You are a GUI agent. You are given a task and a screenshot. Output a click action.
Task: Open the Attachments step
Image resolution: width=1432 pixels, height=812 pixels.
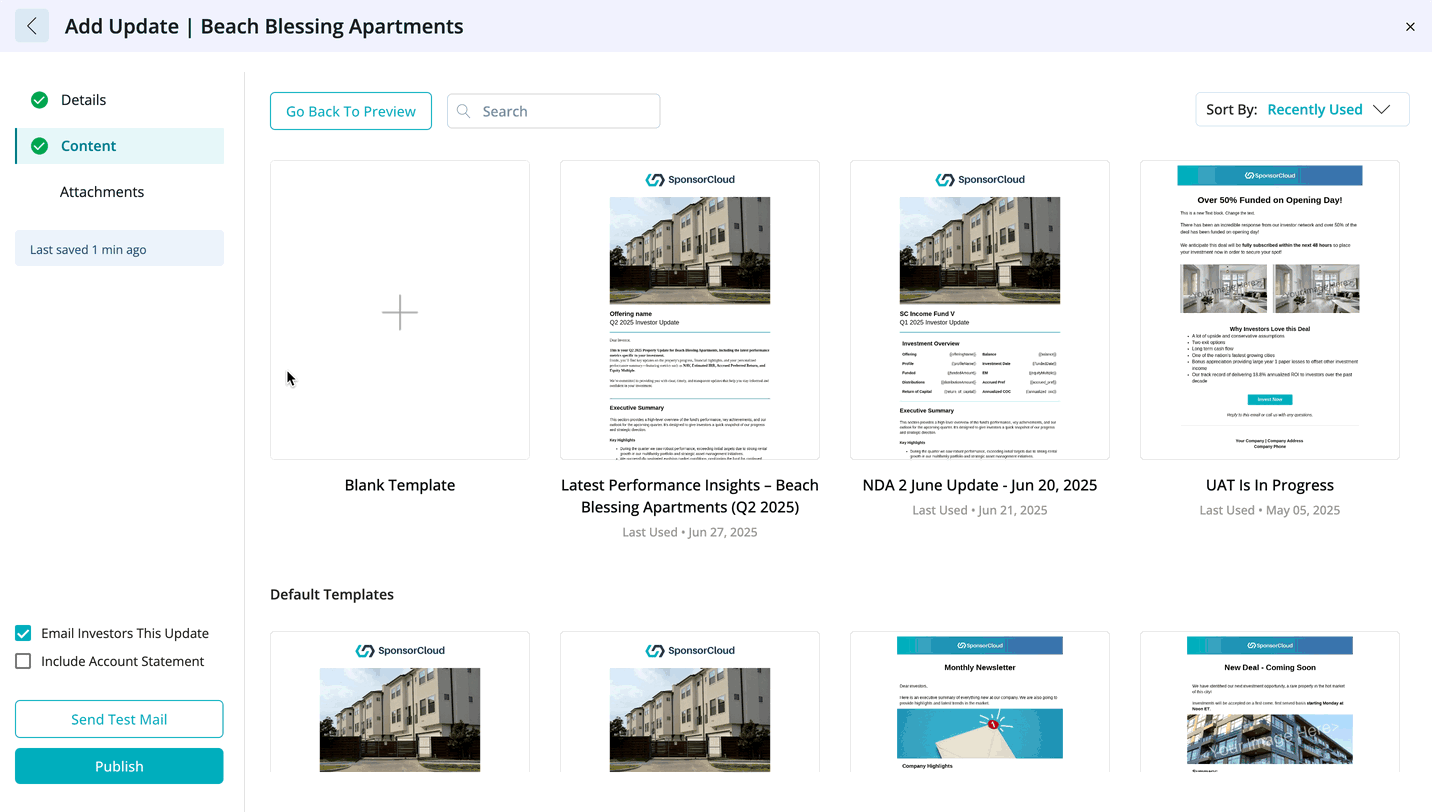(x=102, y=192)
